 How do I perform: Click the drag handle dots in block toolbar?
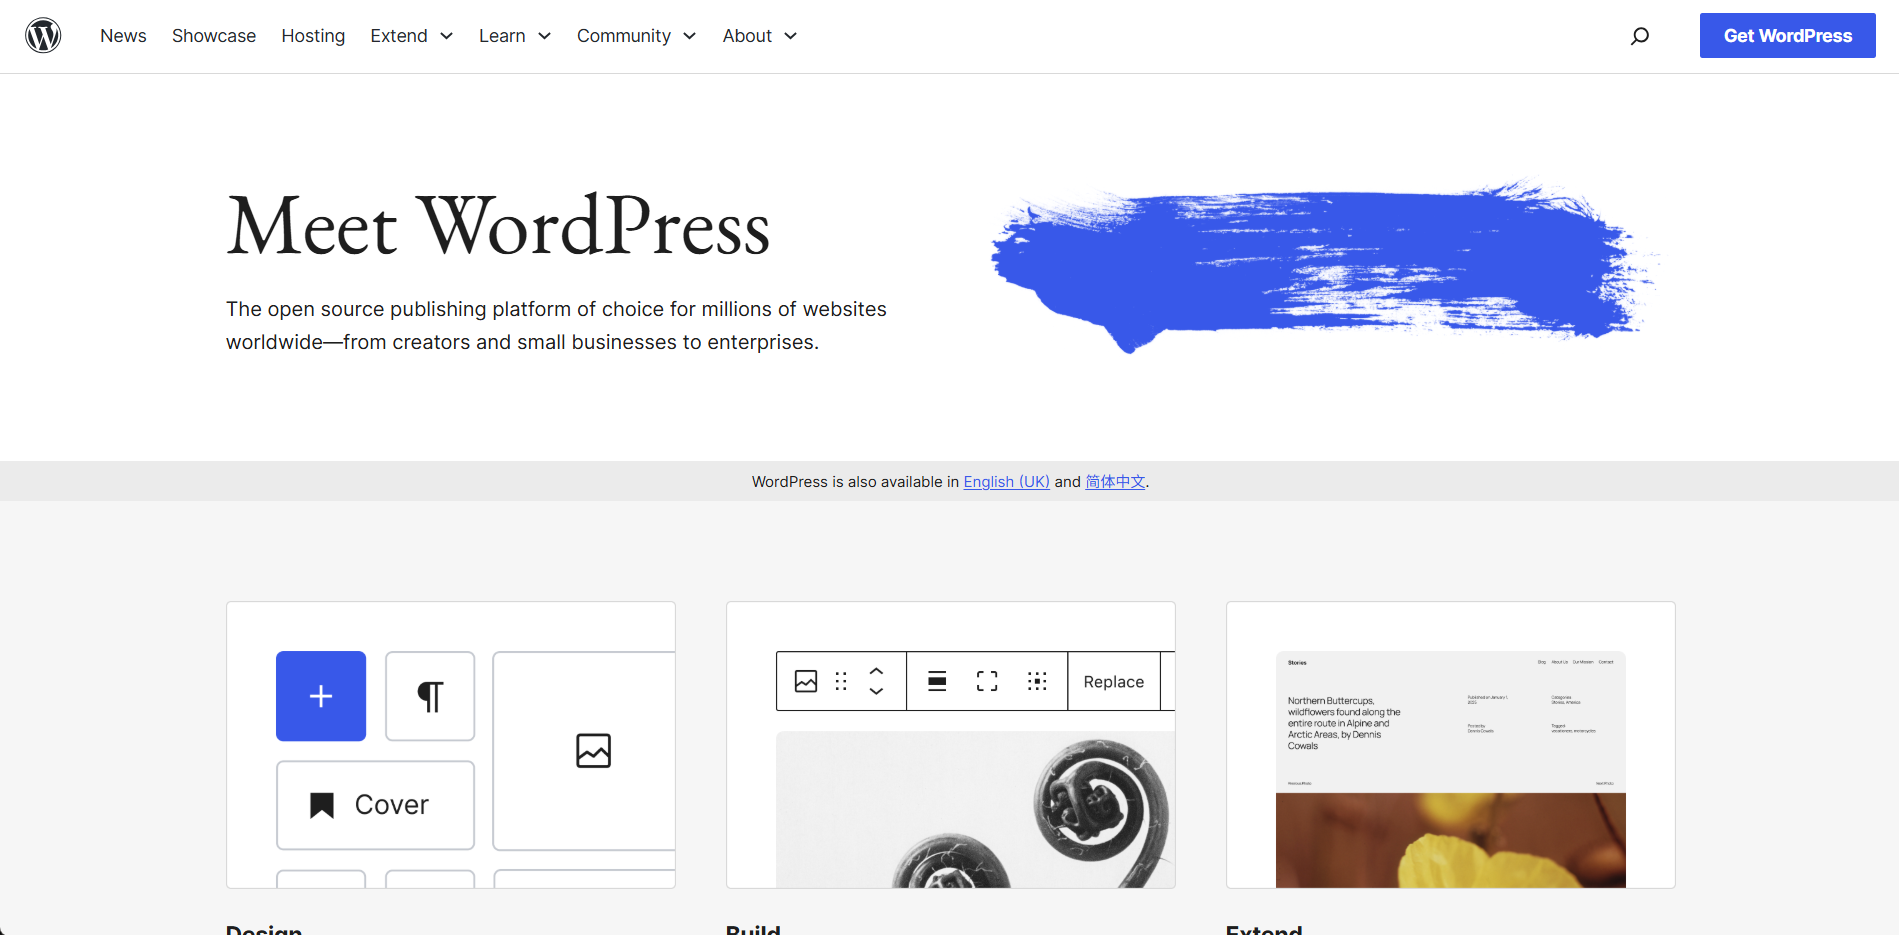click(840, 681)
